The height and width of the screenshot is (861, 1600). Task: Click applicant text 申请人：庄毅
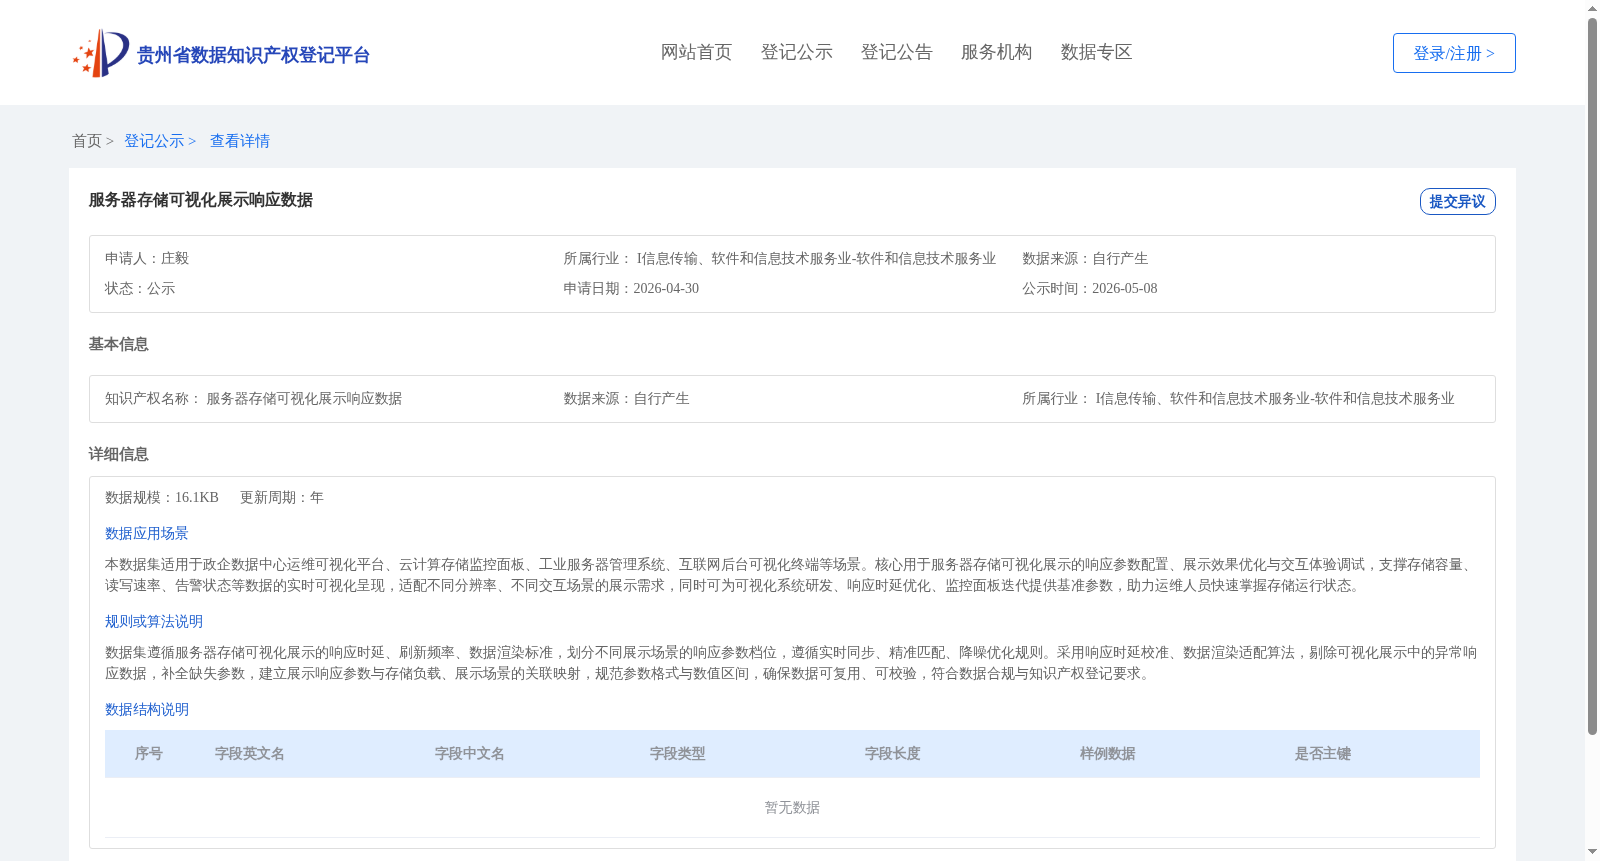[x=147, y=258]
